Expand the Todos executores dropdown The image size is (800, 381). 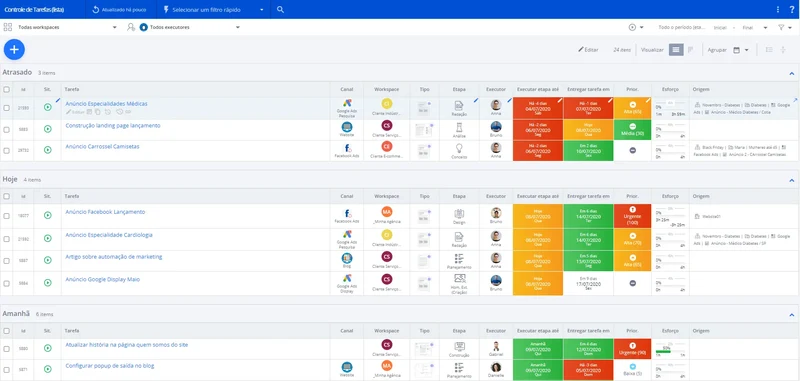tap(189, 28)
